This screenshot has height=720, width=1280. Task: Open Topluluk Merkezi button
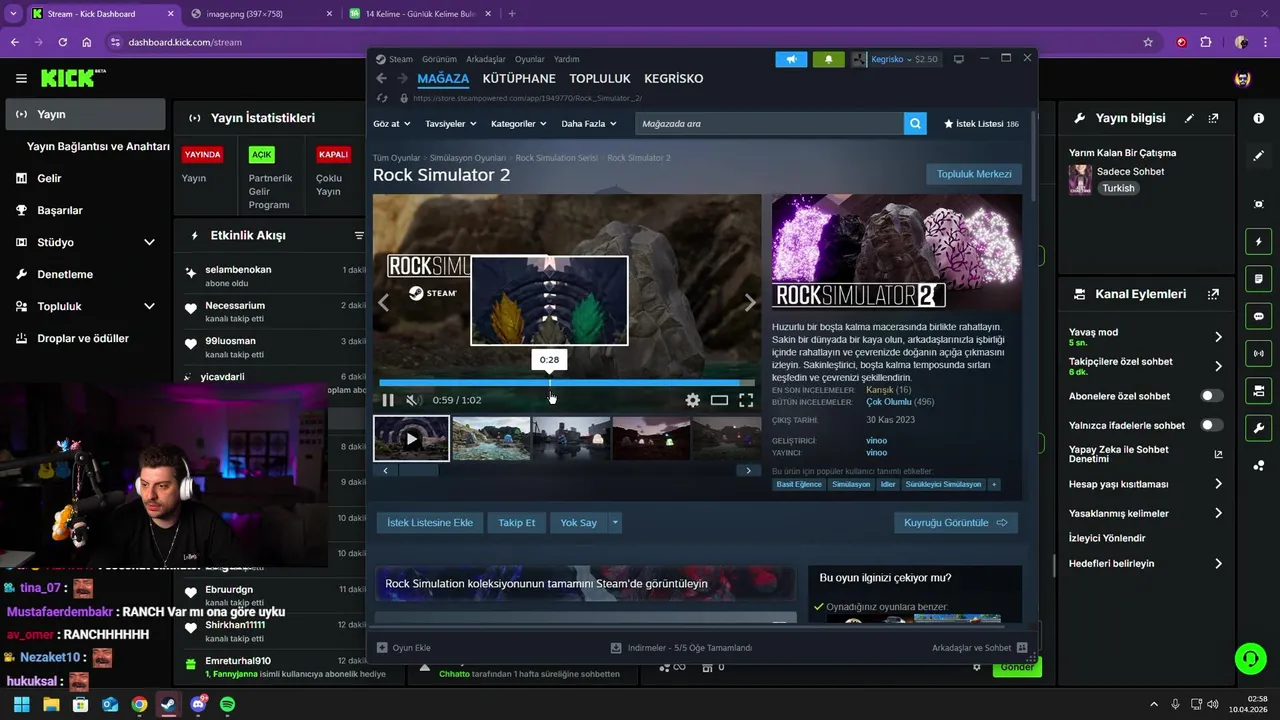point(974,174)
